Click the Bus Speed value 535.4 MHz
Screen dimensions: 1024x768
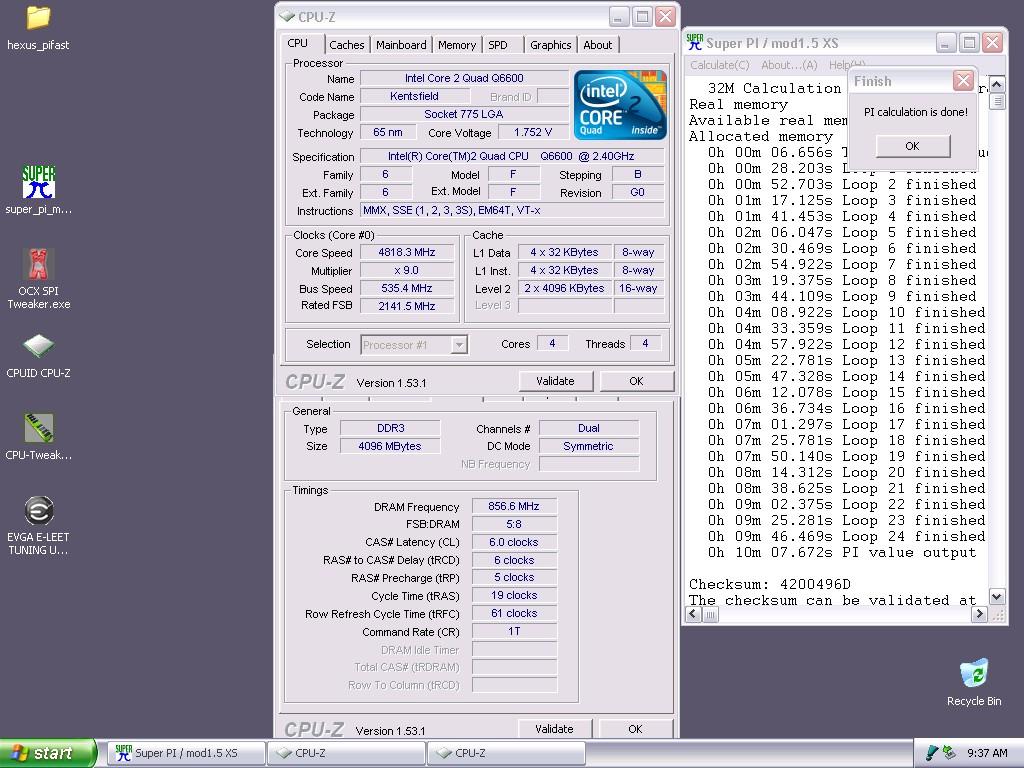pos(407,288)
